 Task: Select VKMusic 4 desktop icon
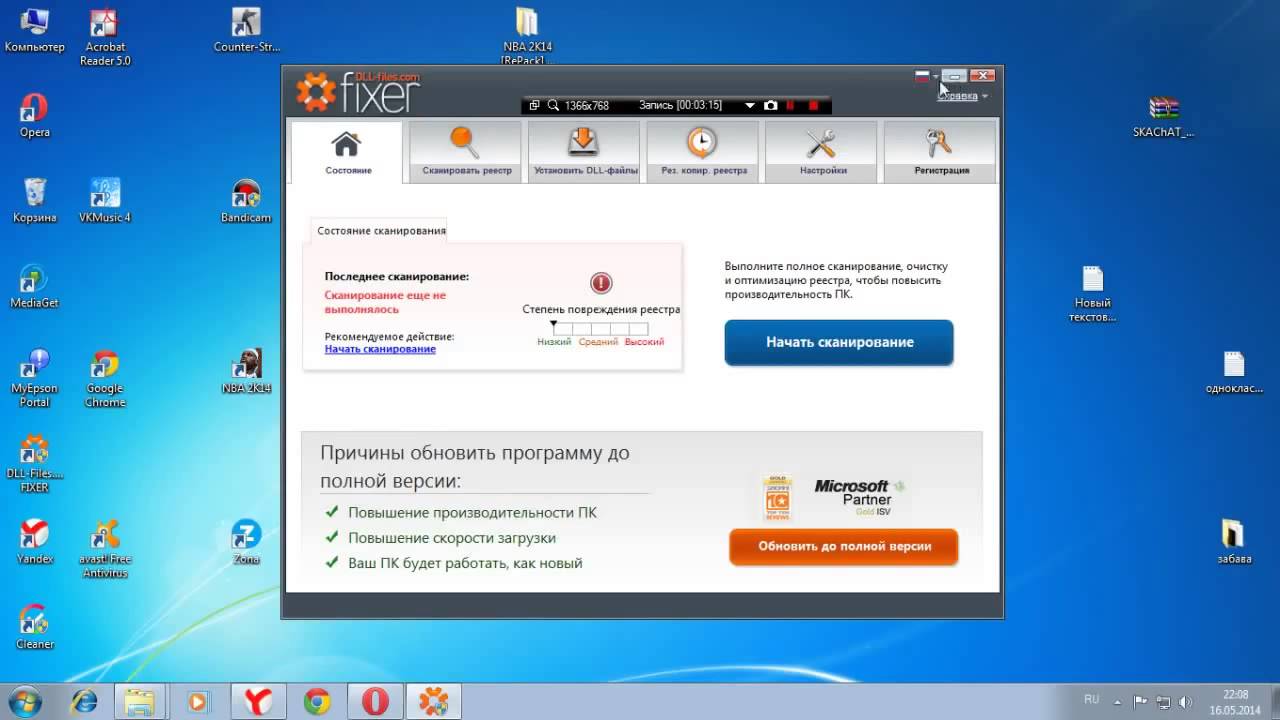[105, 201]
